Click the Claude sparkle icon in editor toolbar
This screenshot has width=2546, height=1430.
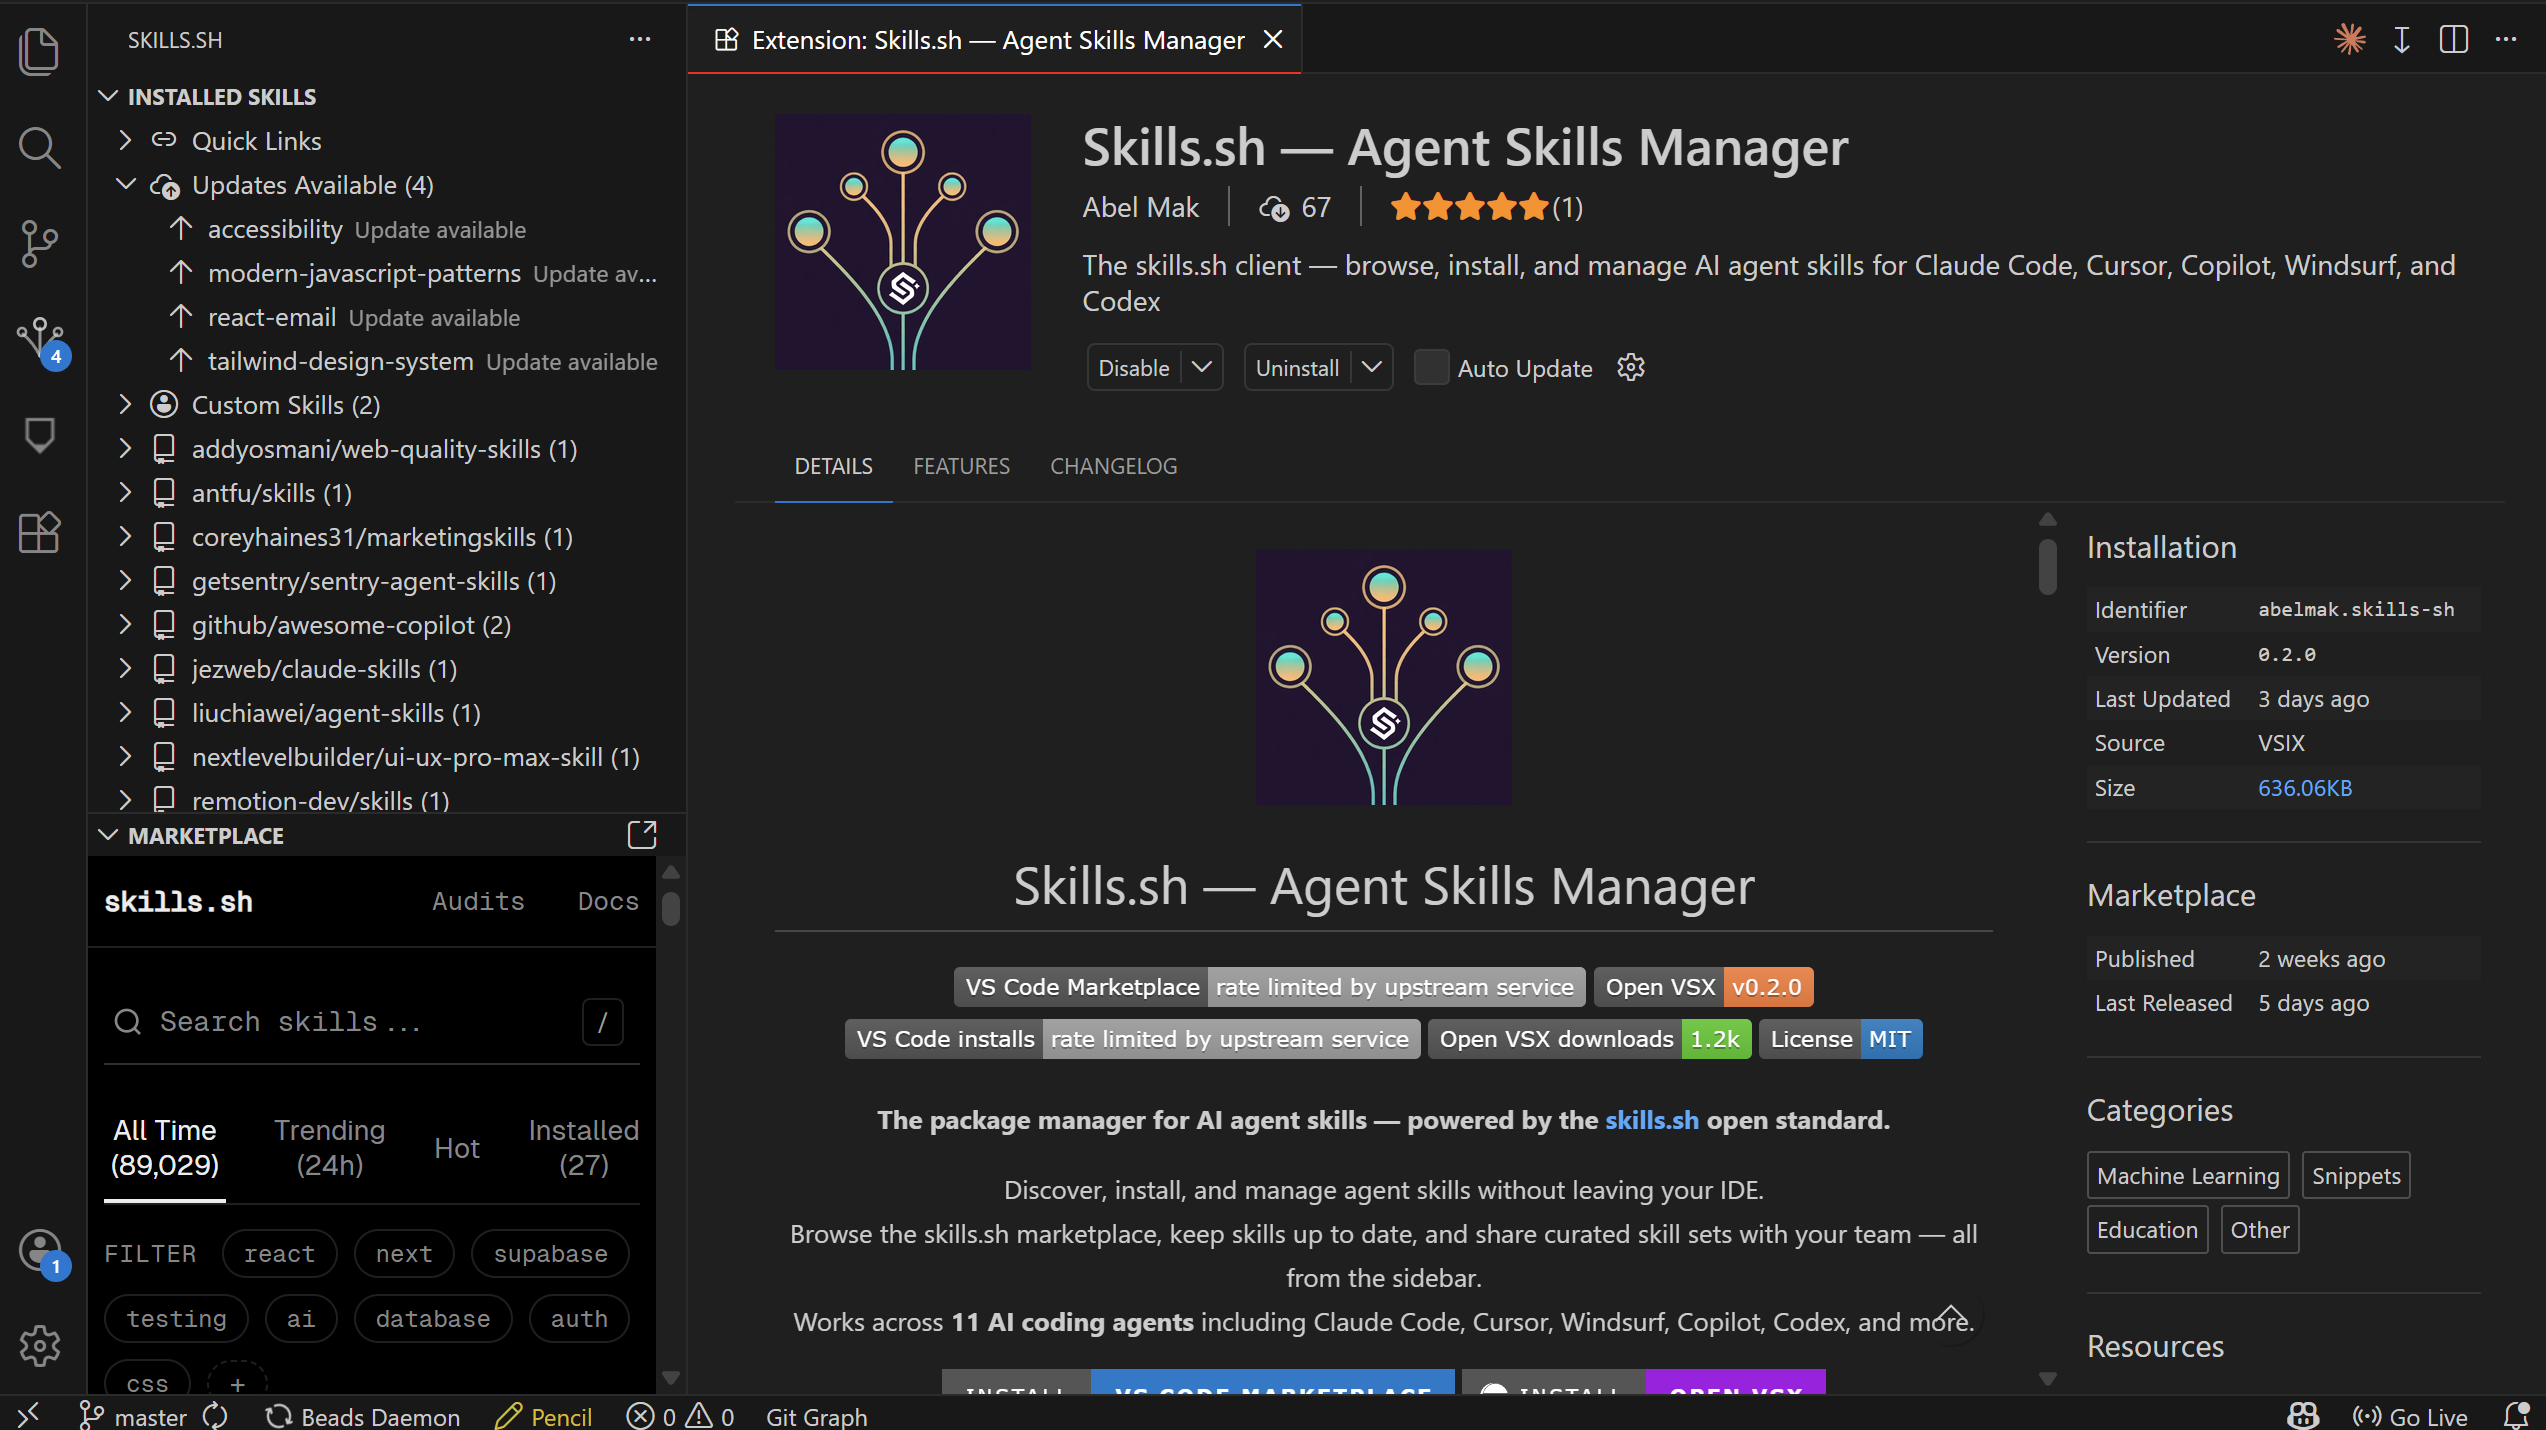(2349, 39)
